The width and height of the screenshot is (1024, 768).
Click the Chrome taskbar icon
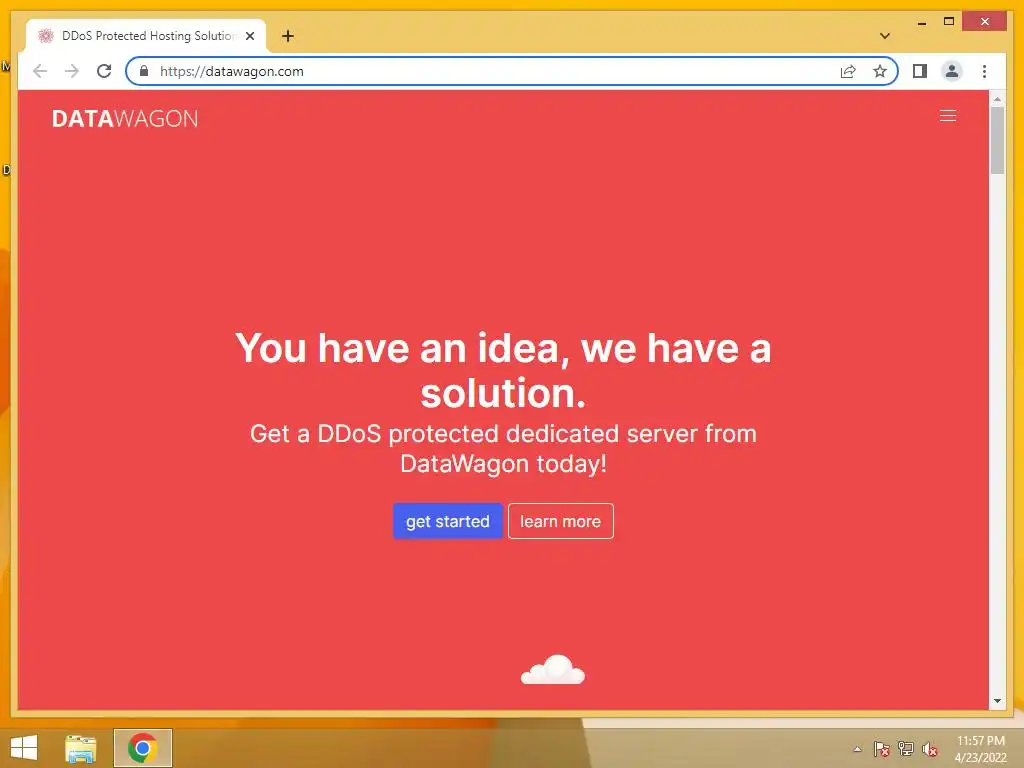pyautogui.click(x=142, y=748)
